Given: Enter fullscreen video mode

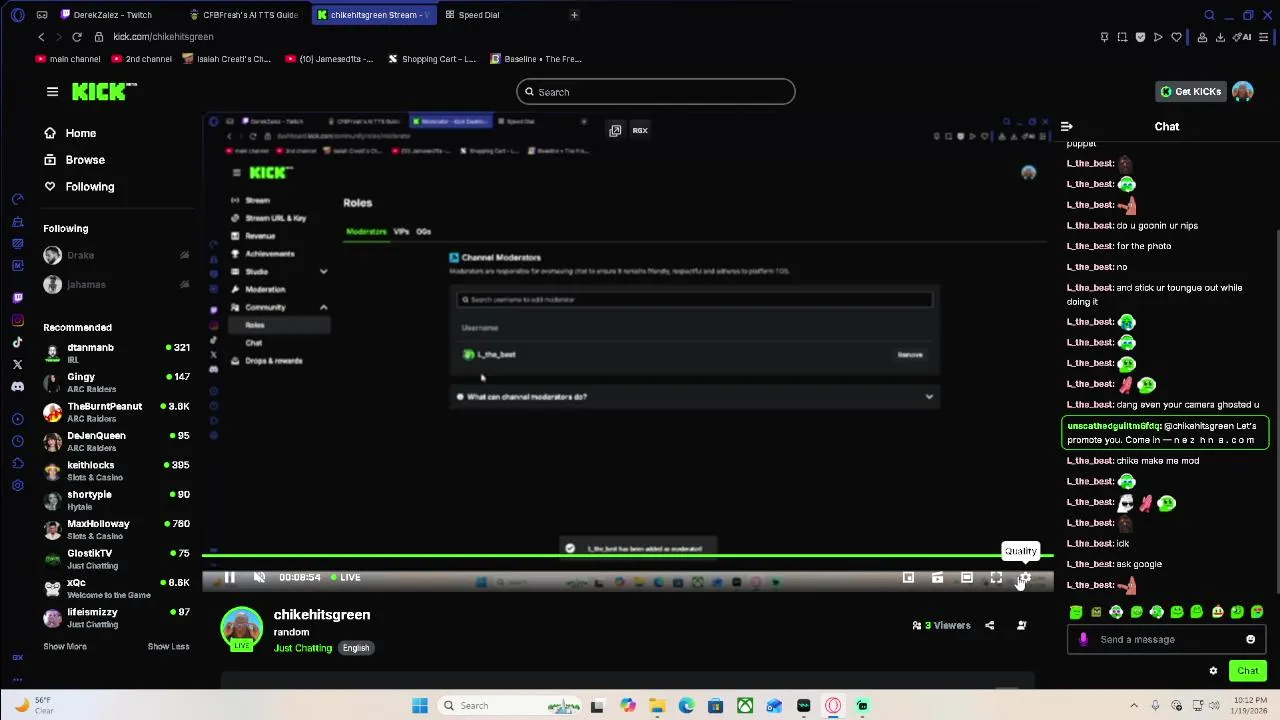Looking at the screenshot, I should click(996, 577).
